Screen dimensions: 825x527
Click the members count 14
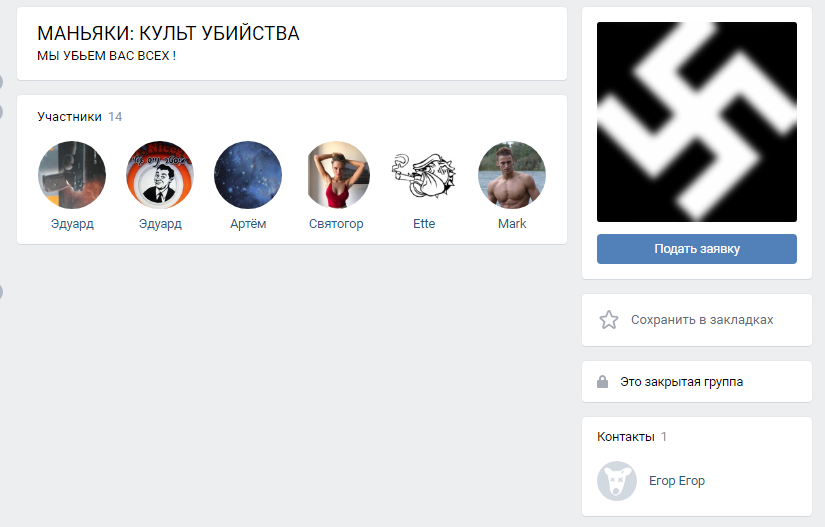[x=115, y=117]
